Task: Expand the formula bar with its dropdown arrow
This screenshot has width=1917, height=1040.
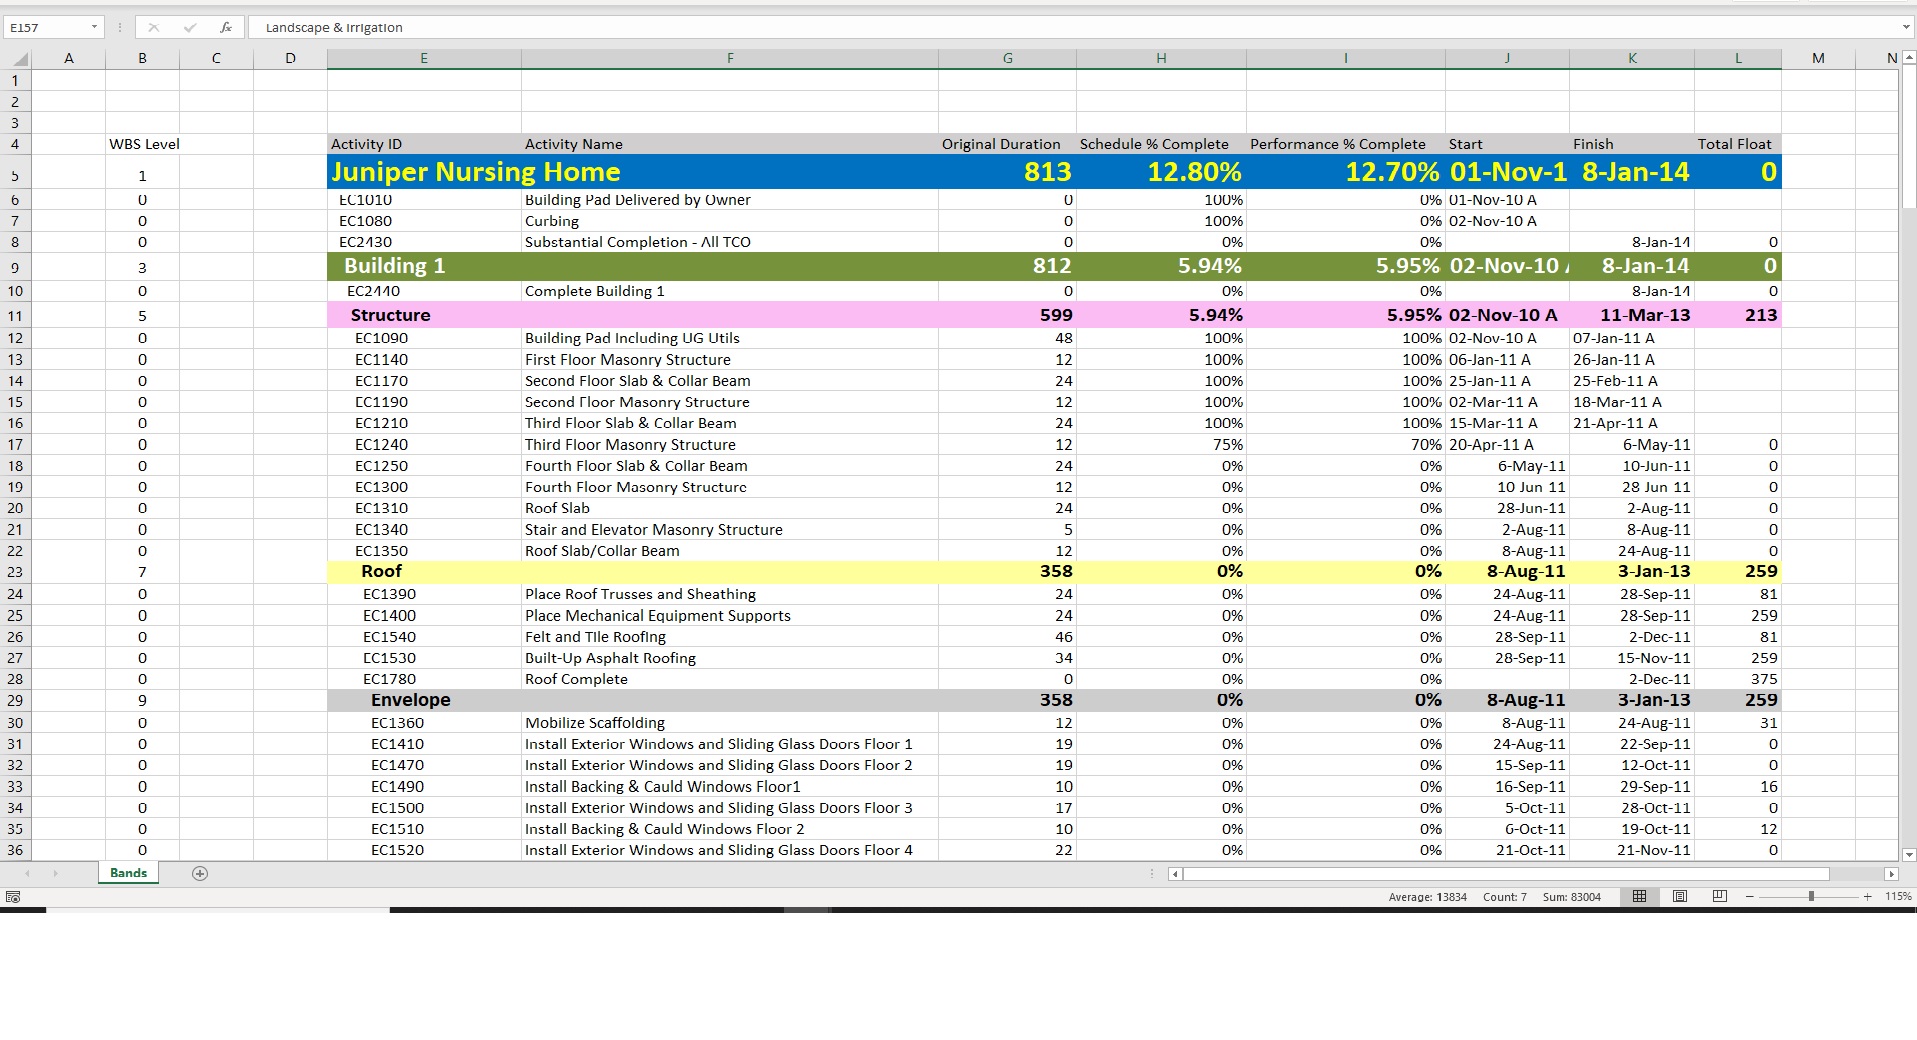Action: point(1906,27)
